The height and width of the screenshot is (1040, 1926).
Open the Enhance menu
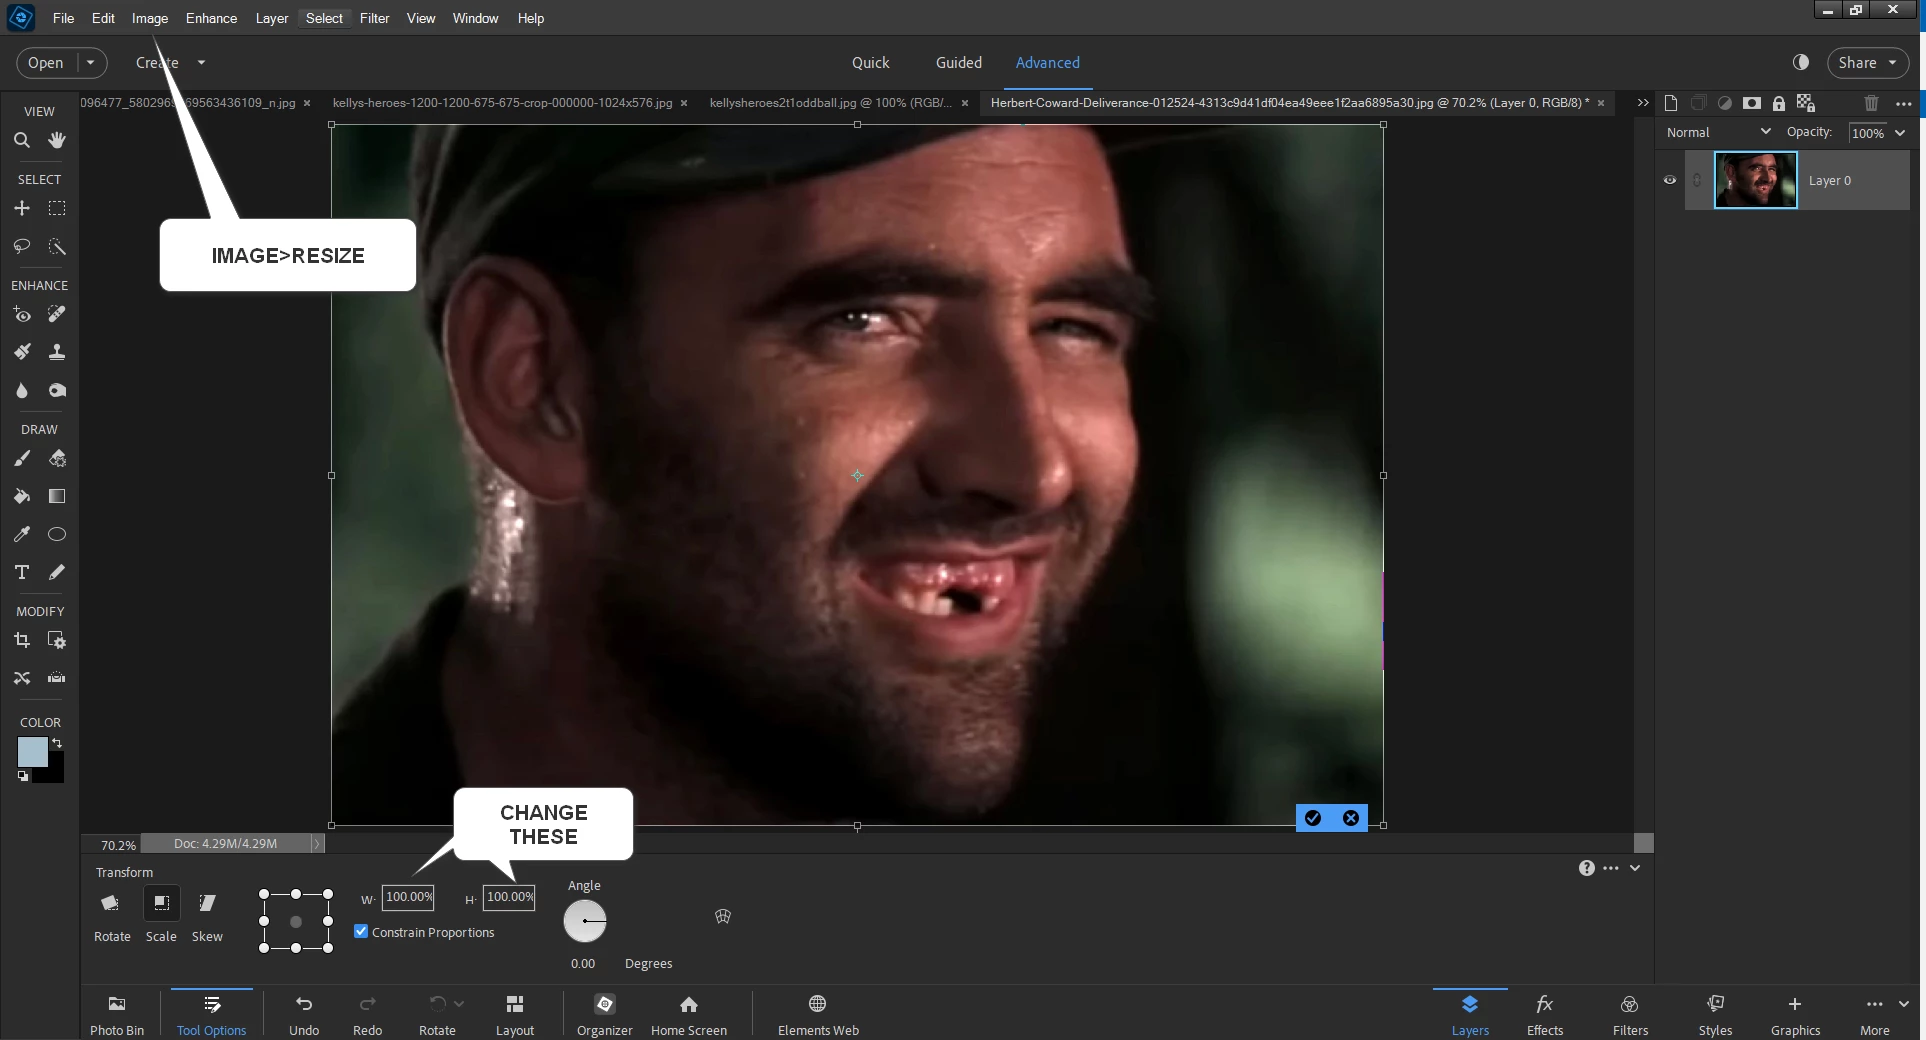click(211, 18)
